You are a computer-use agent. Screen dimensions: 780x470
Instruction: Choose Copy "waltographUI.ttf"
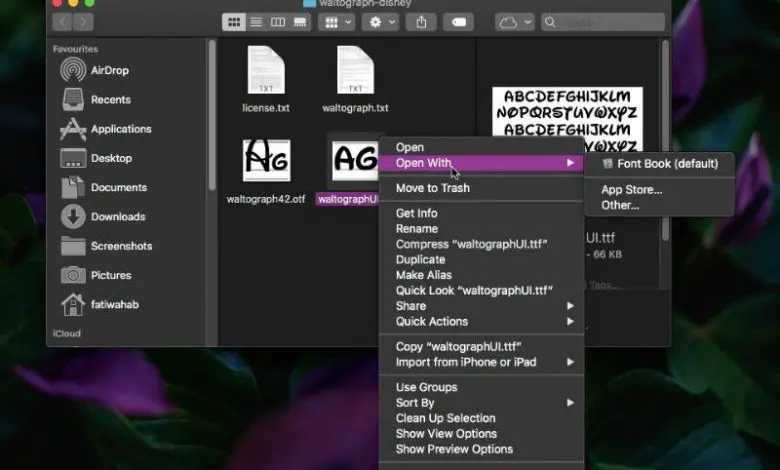click(x=481, y=347)
